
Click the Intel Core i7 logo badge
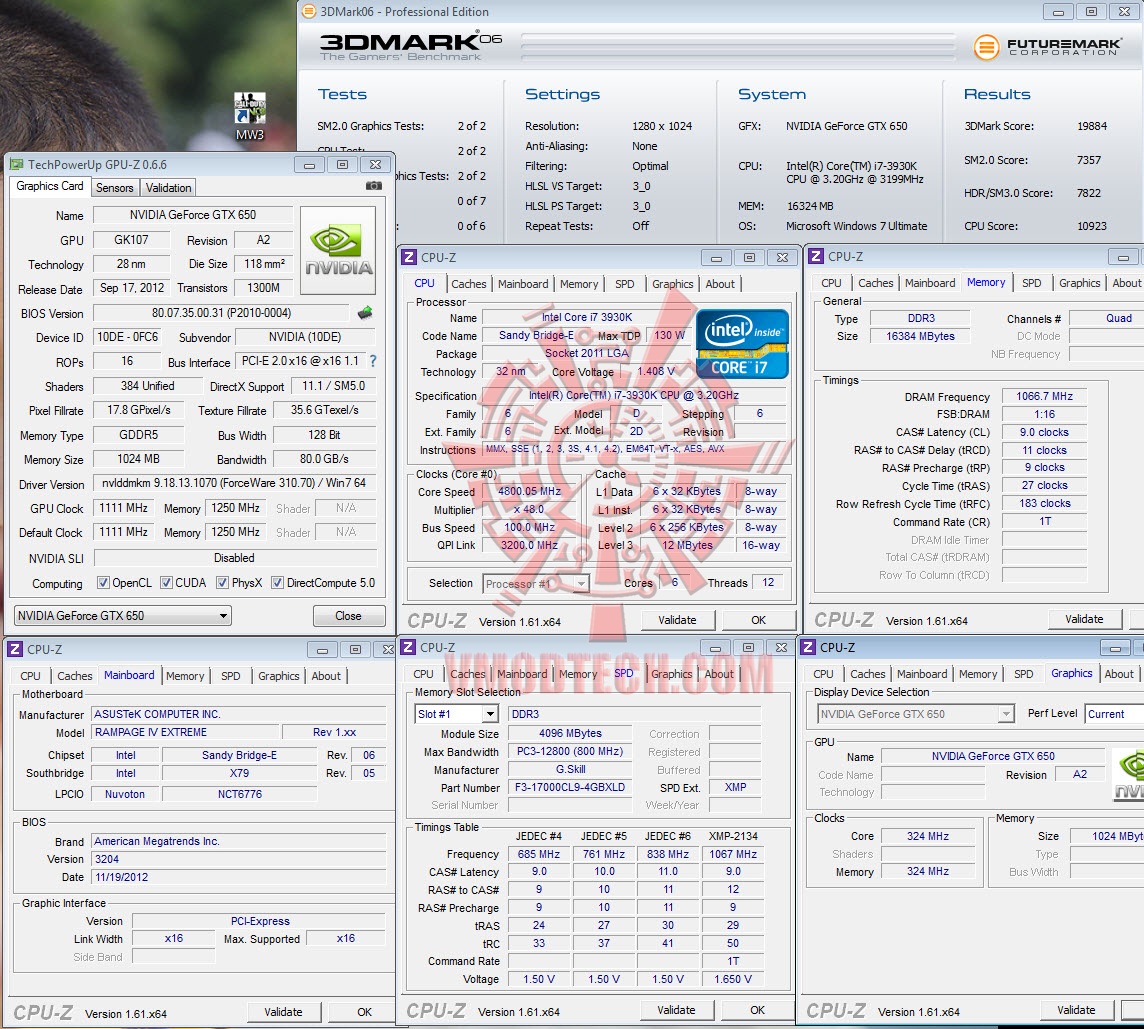coord(742,343)
